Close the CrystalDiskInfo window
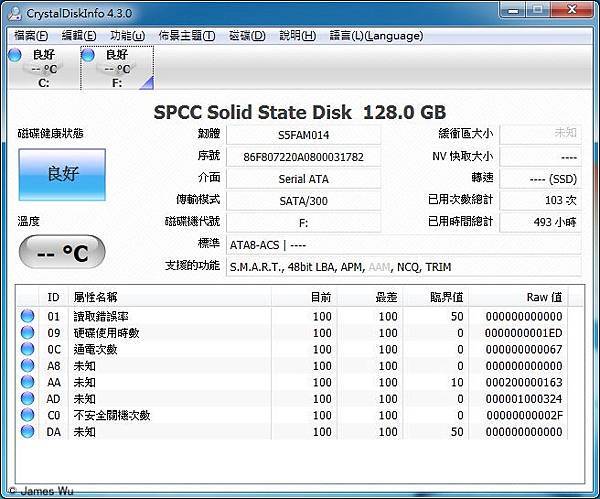The width and height of the screenshot is (600, 499). [x=572, y=10]
